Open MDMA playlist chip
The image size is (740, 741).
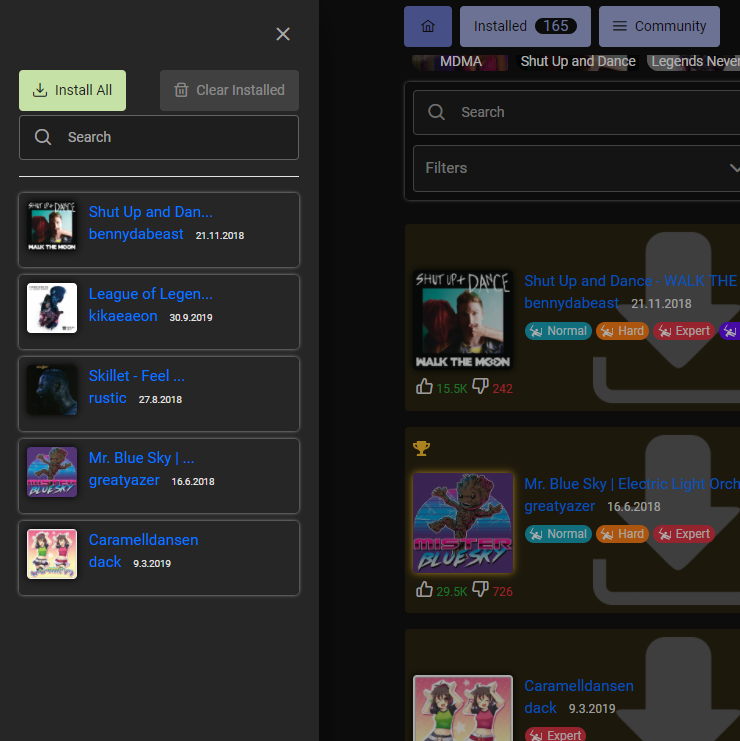click(x=460, y=62)
